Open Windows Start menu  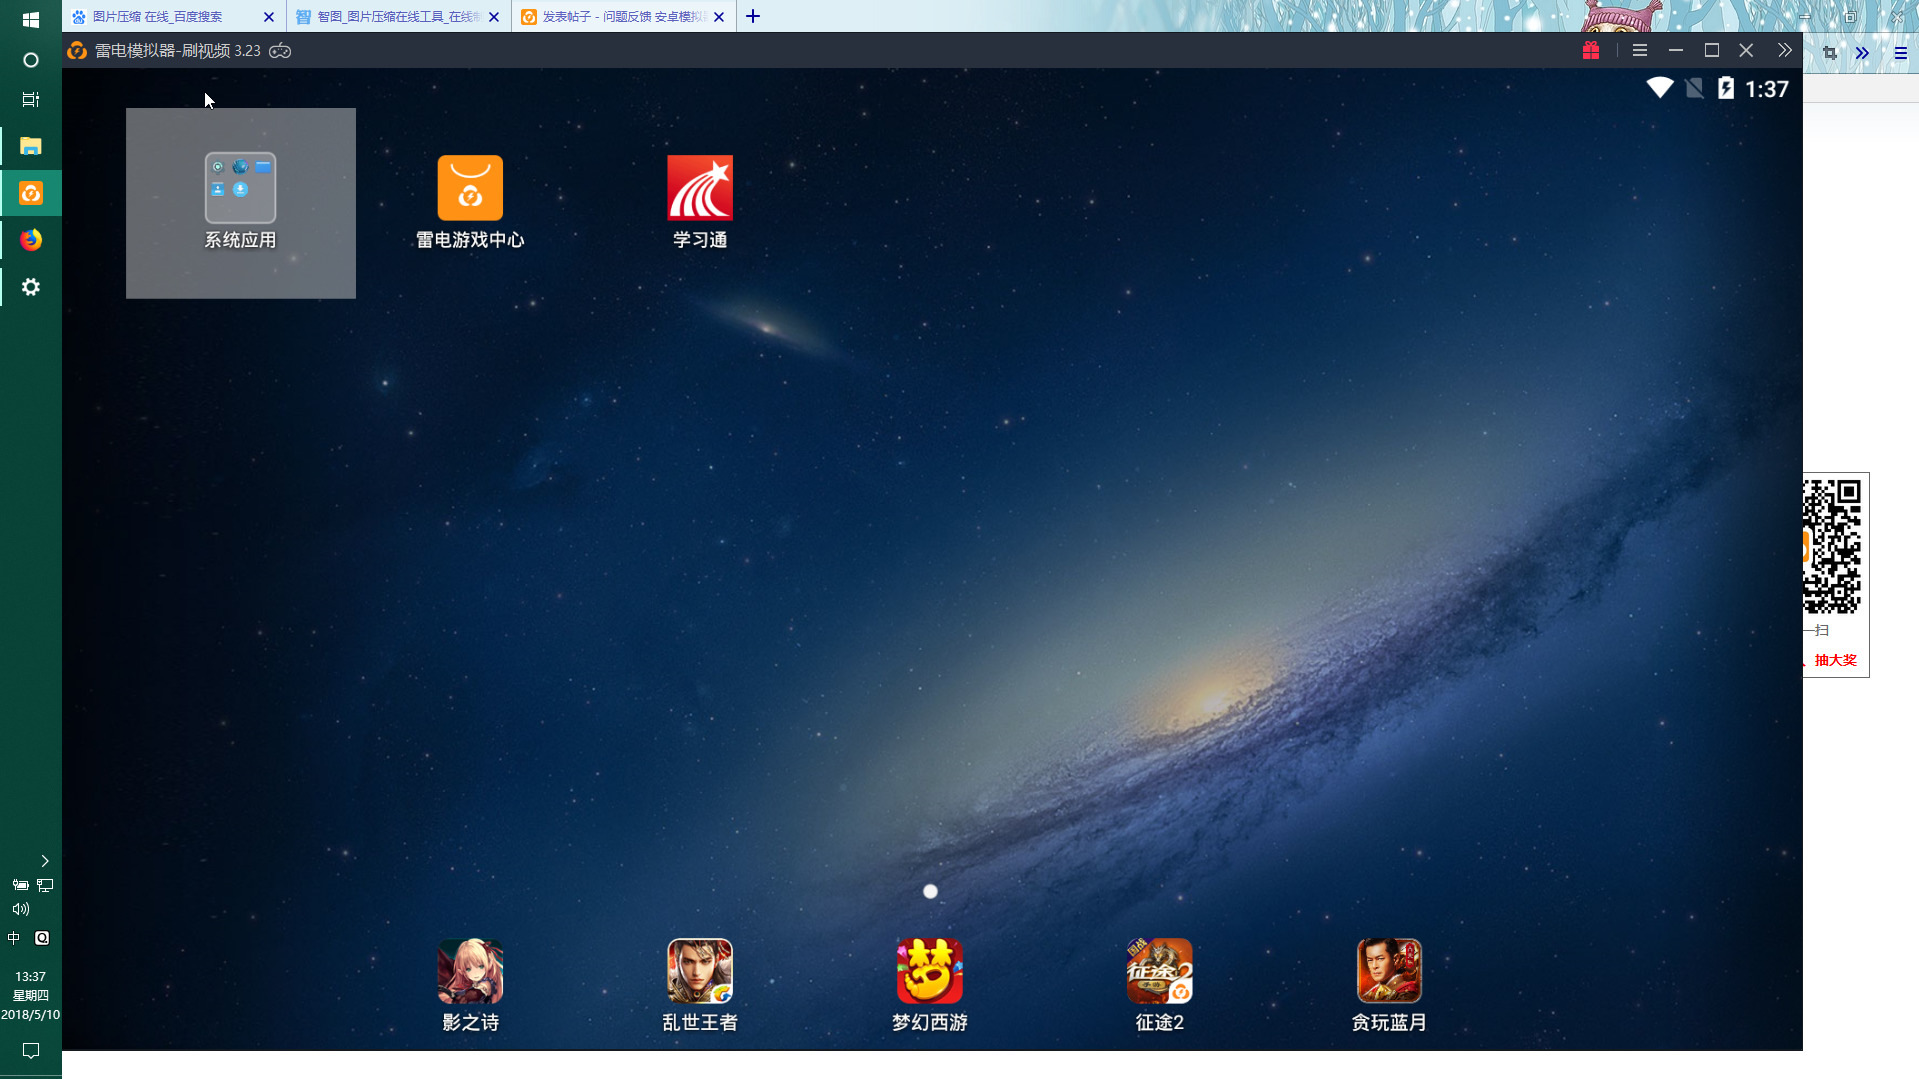click(x=31, y=20)
